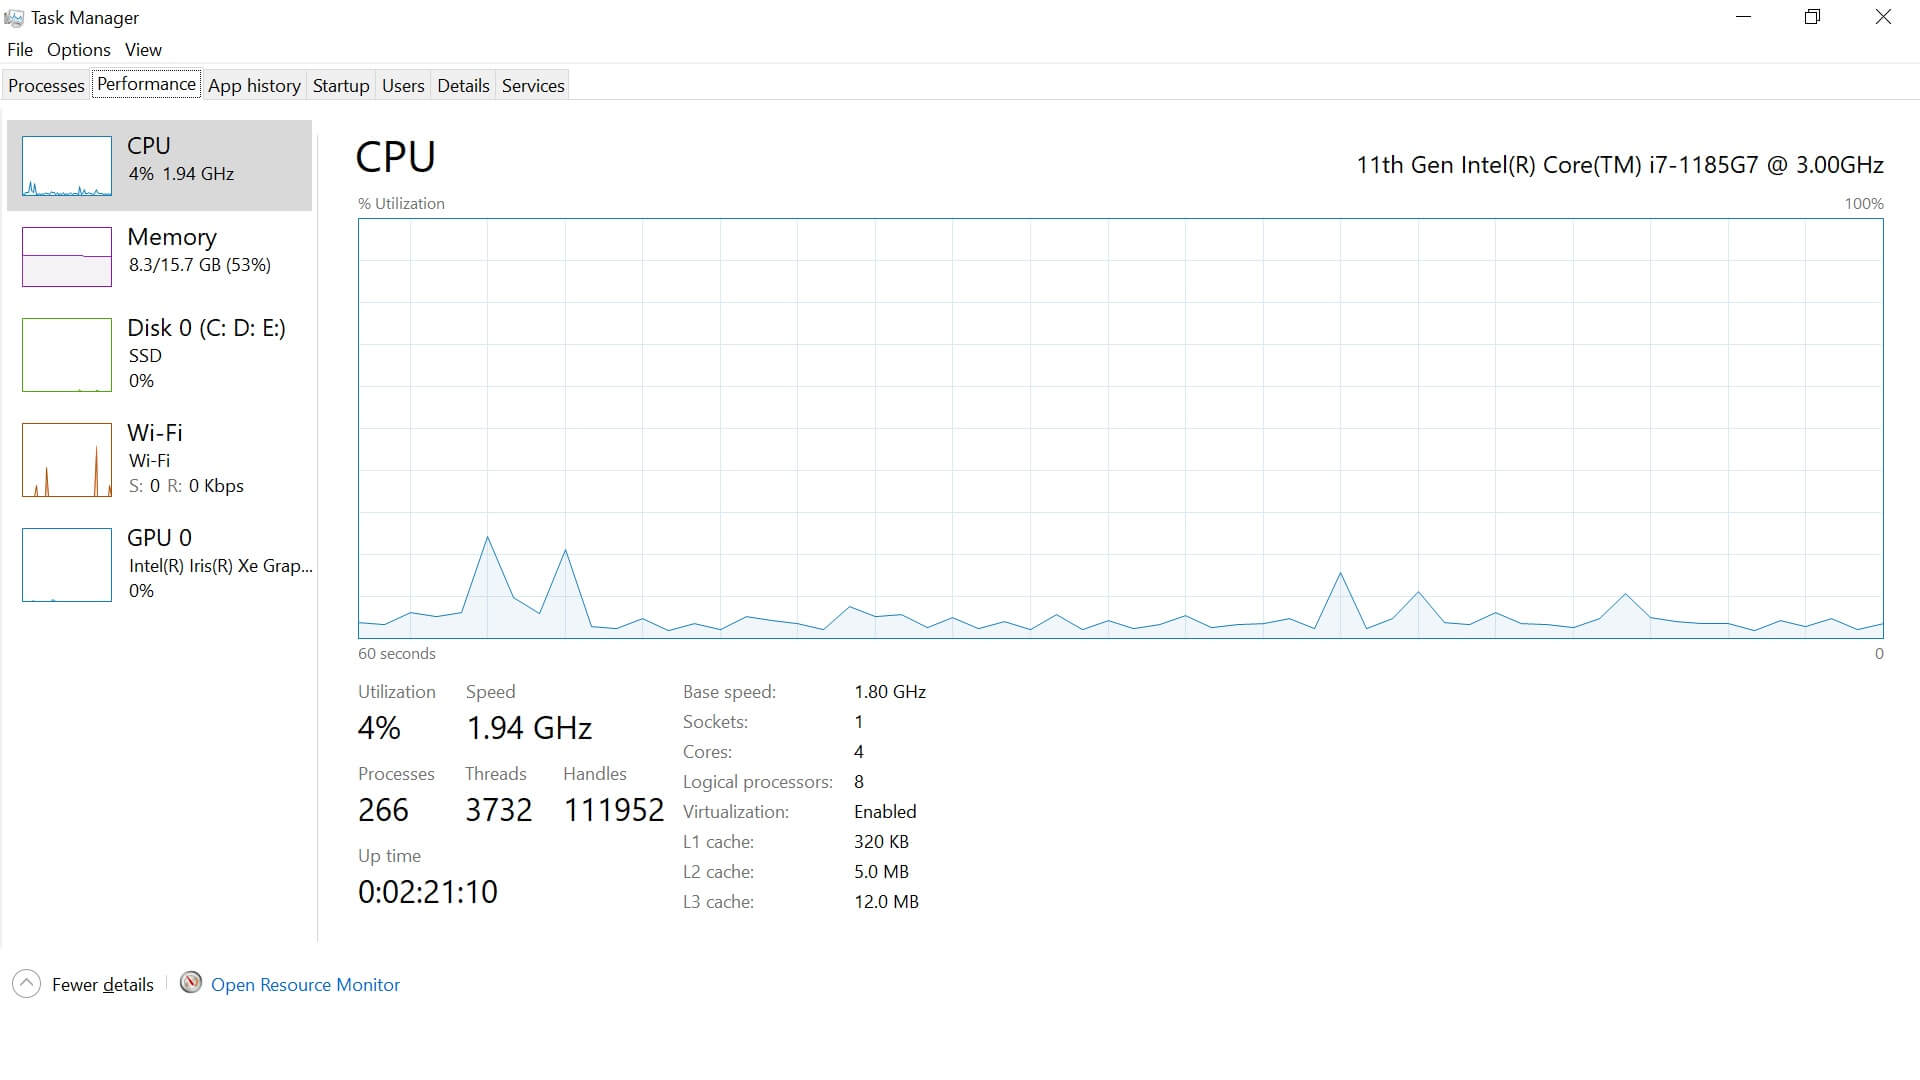Open the View menu
This screenshot has width=1920, height=1080.
[143, 50]
